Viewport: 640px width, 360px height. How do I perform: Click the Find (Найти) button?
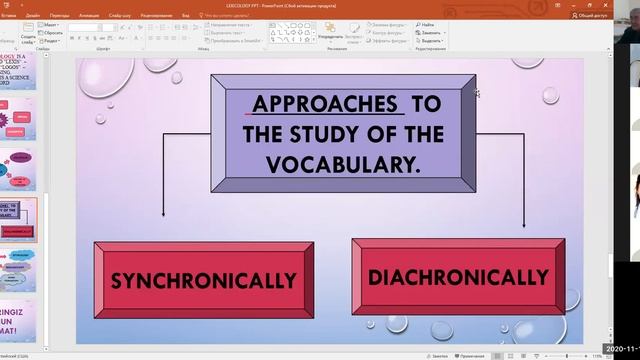(425, 25)
